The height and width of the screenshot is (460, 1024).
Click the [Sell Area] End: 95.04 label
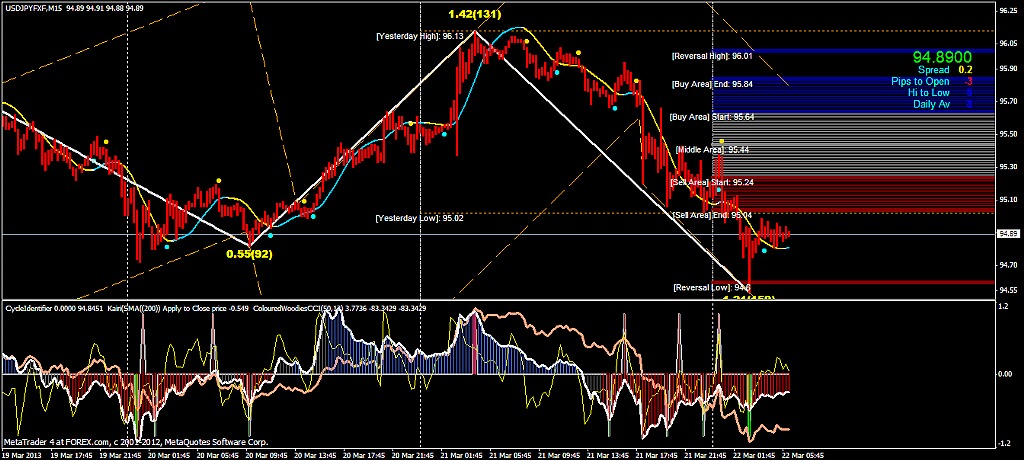click(x=712, y=215)
